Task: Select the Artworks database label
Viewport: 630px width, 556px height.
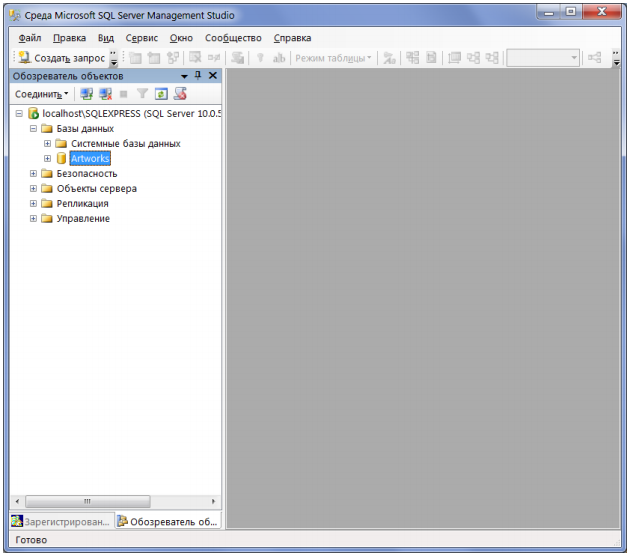Action: (x=90, y=158)
